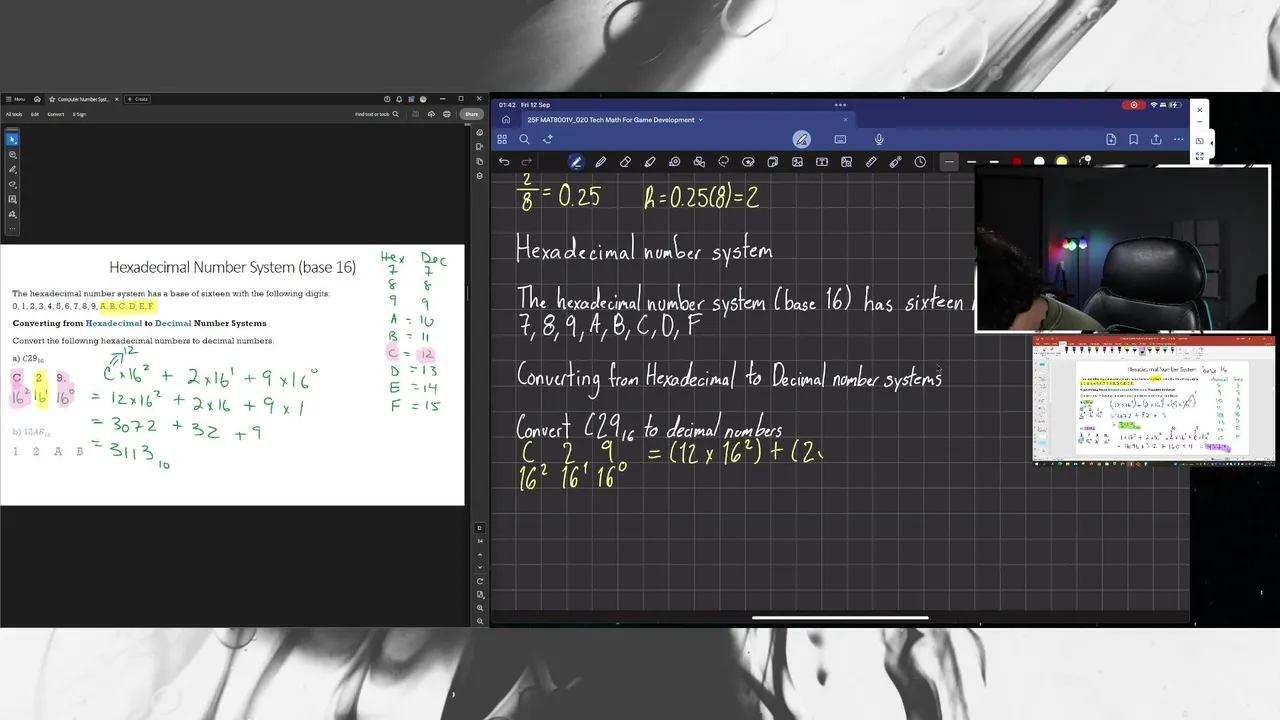The height and width of the screenshot is (720, 1280).
Task: Select the lasso tool
Action: coord(724,162)
